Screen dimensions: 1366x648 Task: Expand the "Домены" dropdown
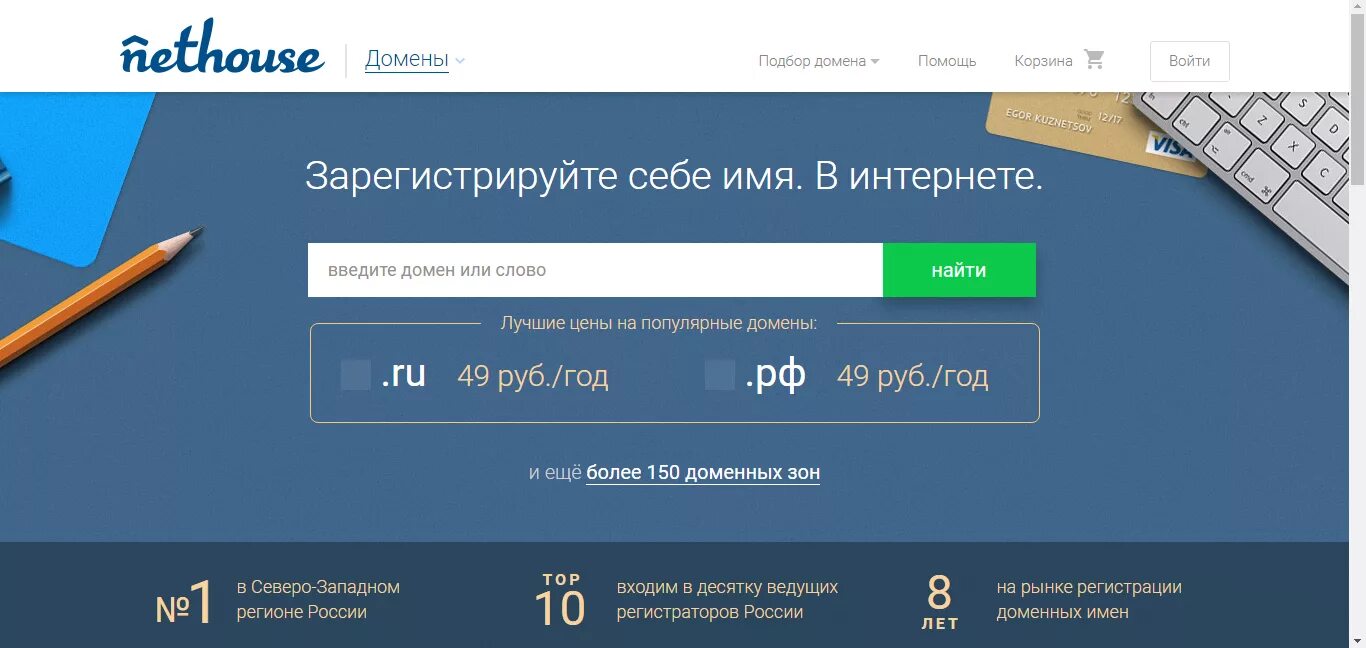(407, 59)
